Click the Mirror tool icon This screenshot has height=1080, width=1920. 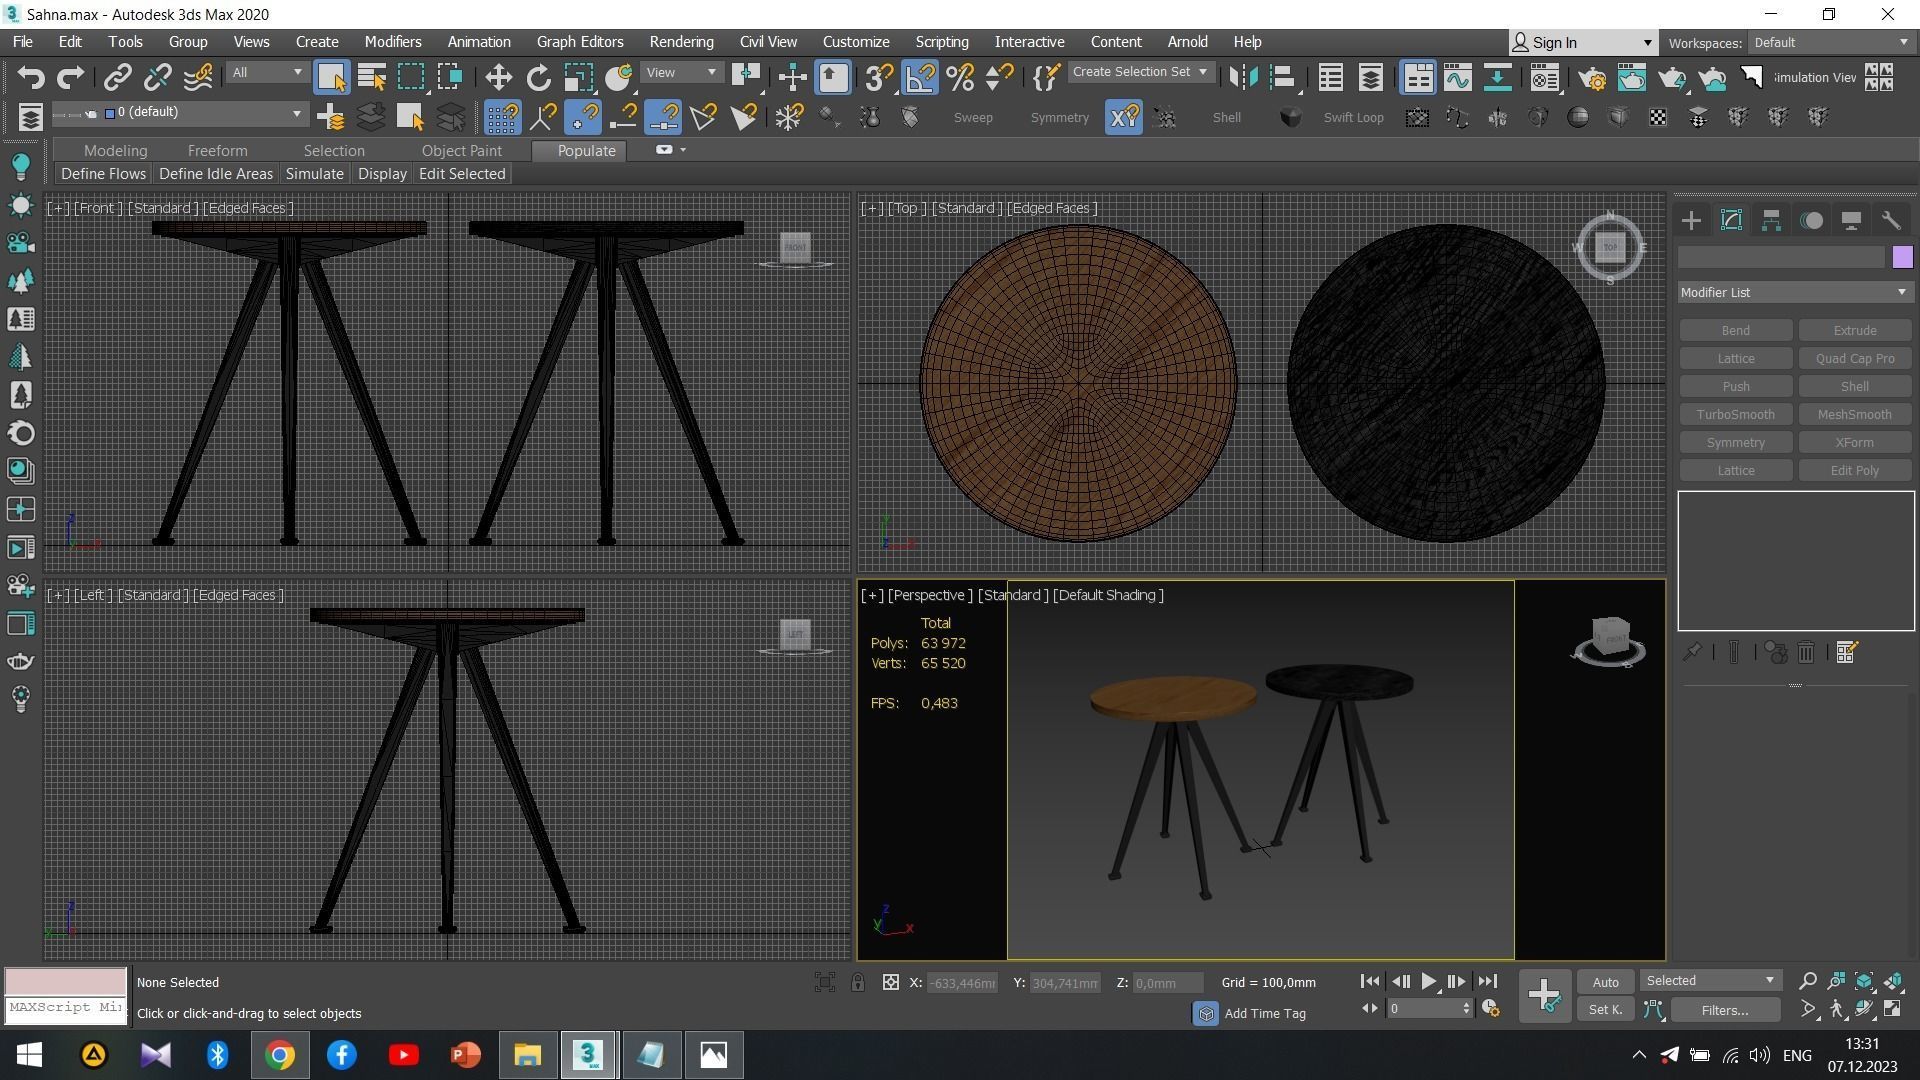[x=1243, y=77]
